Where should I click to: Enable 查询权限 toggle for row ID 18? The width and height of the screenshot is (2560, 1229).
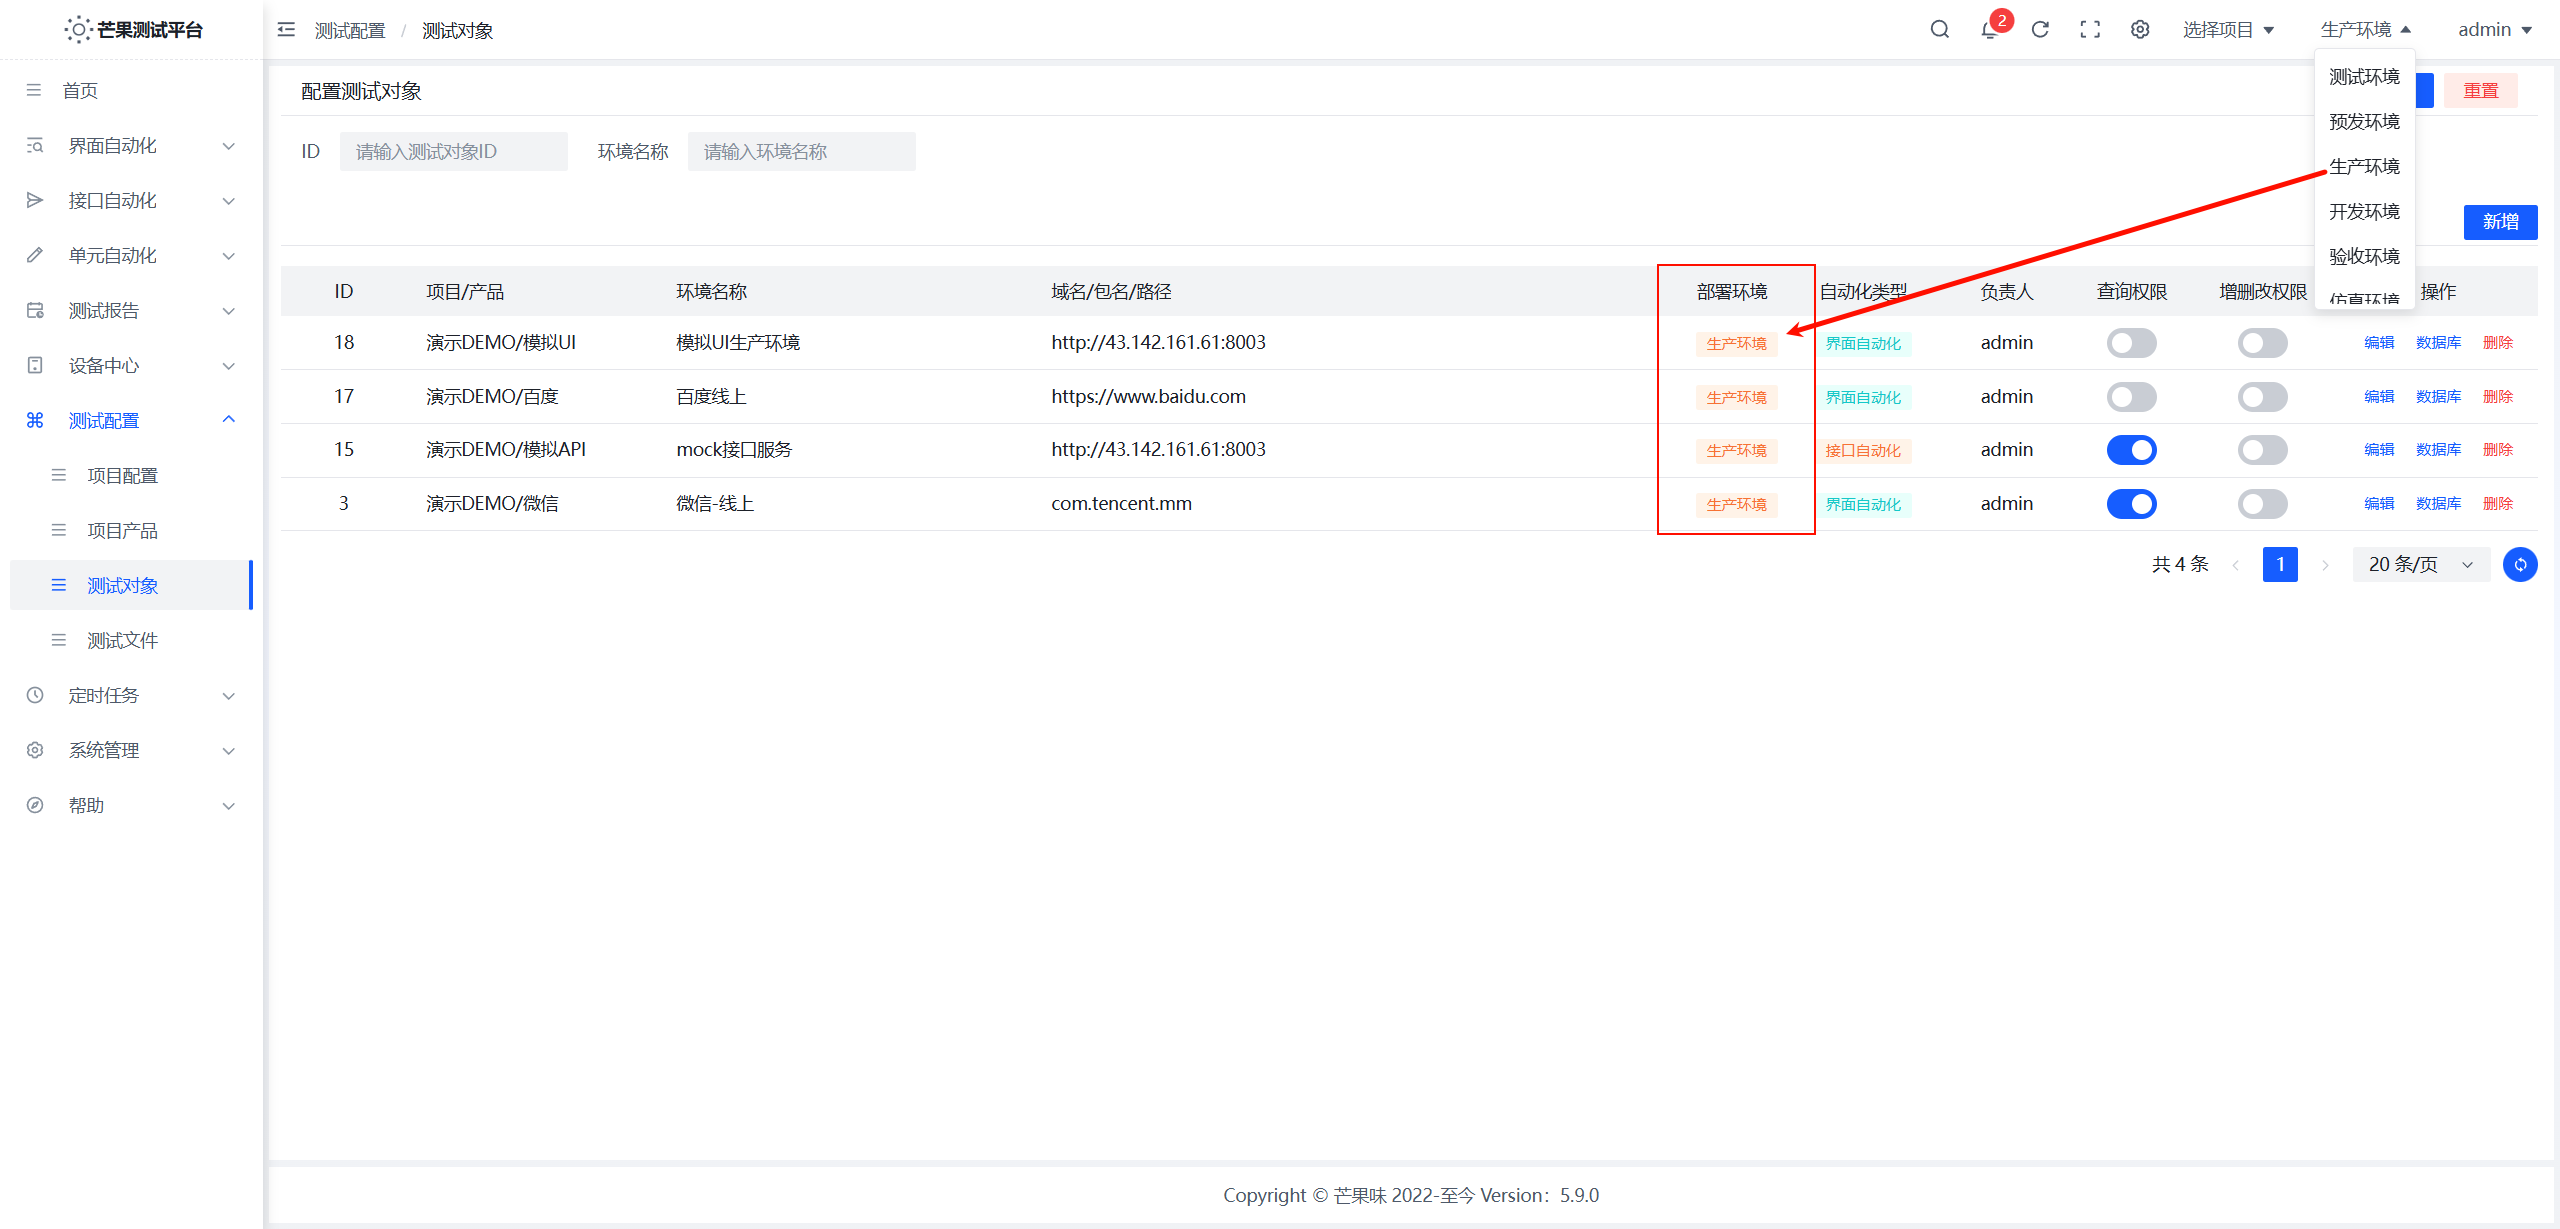[x=2131, y=343]
